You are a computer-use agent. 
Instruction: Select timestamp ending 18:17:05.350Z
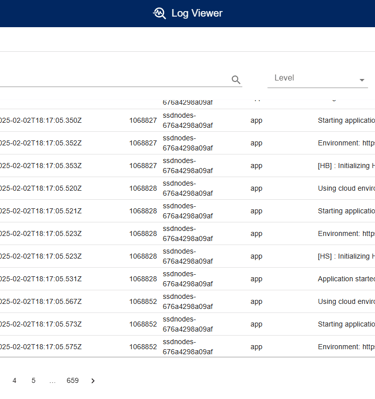(x=41, y=120)
